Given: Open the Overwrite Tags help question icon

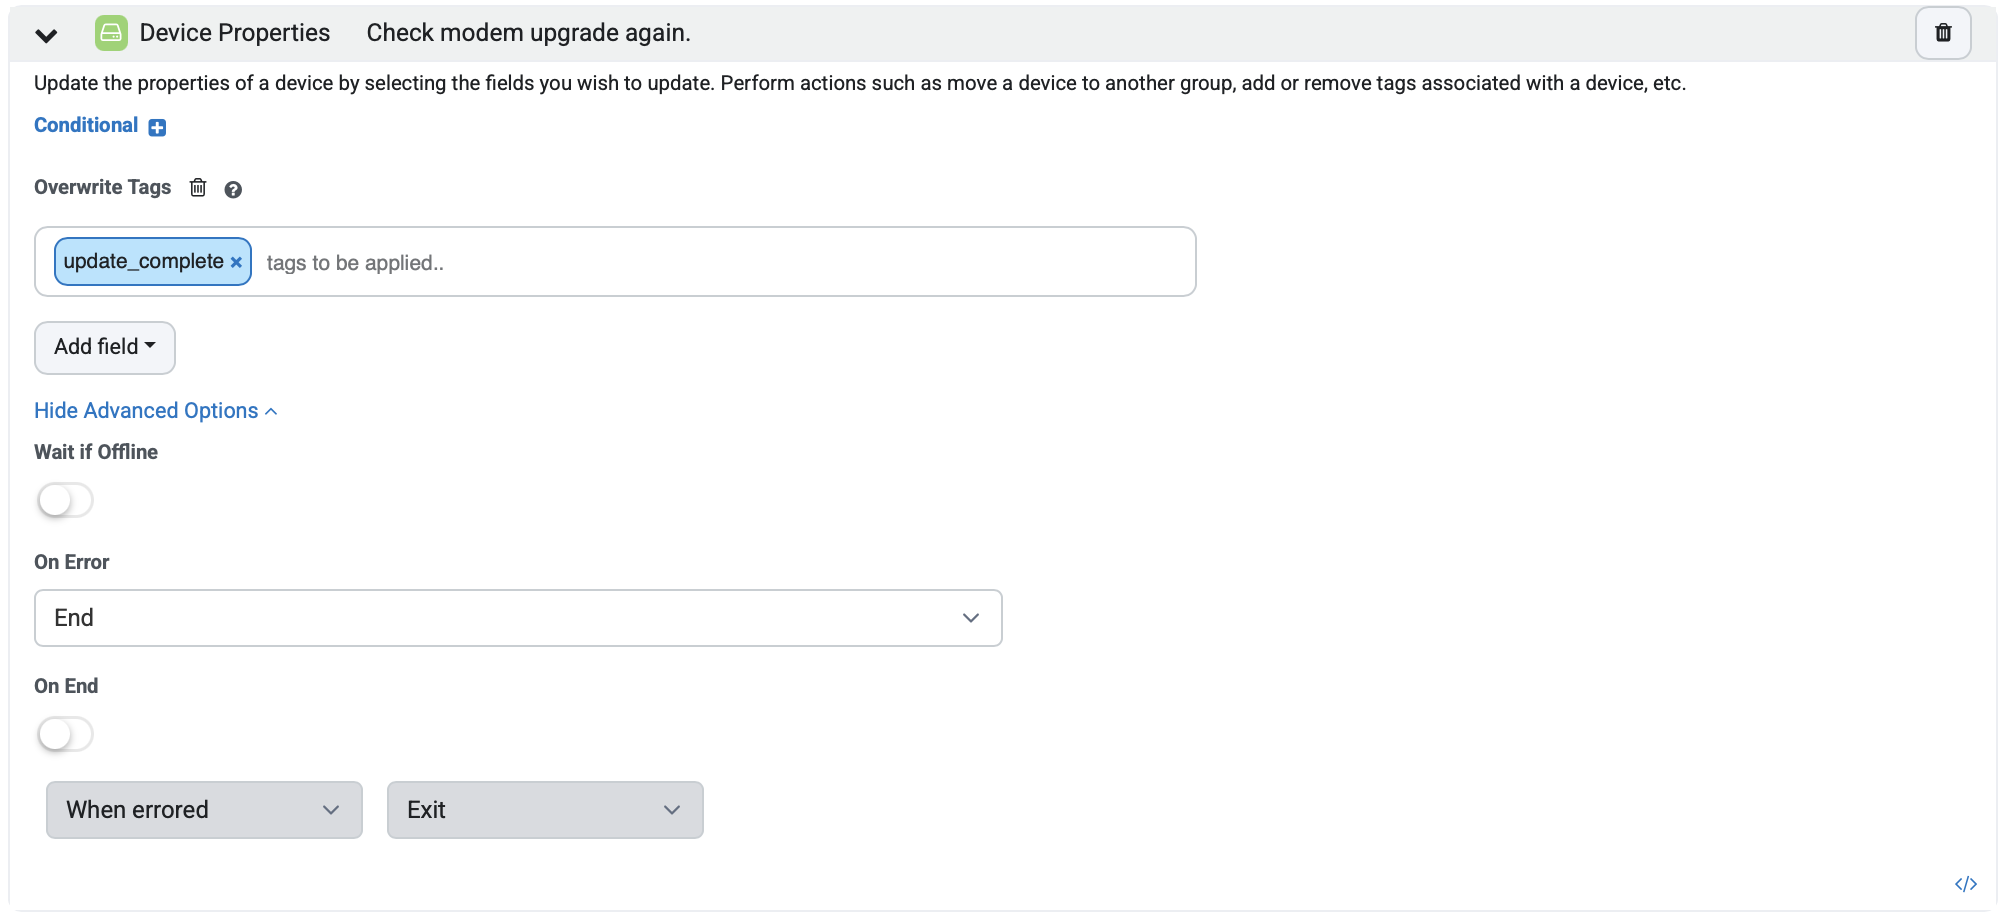Looking at the screenshot, I should click(233, 189).
